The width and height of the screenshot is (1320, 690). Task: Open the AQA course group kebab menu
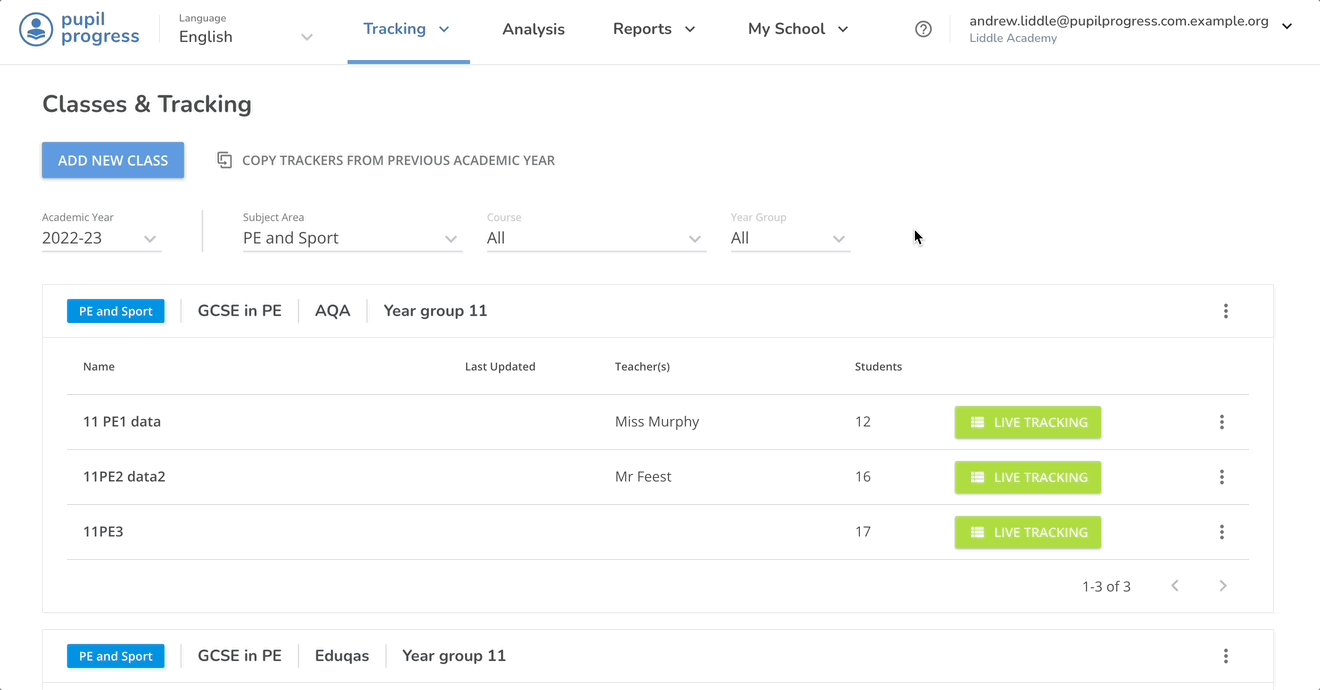pyautogui.click(x=1225, y=311)
